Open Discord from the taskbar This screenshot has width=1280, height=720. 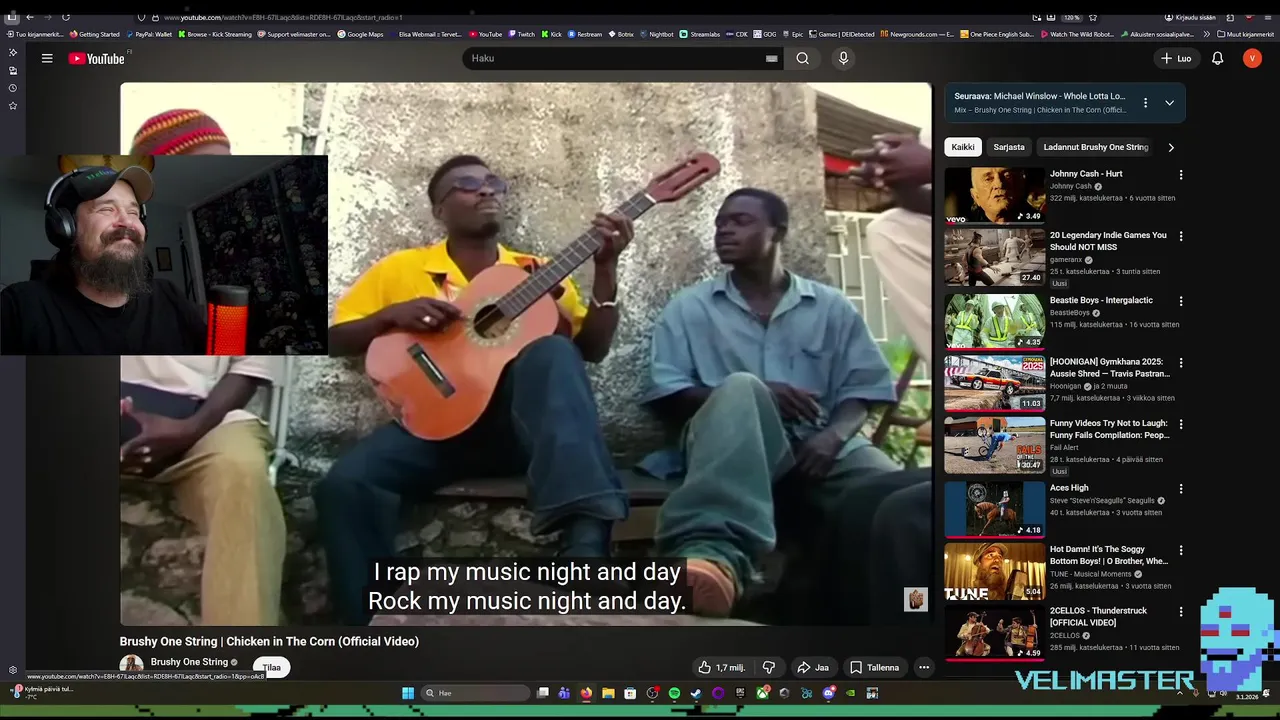pyautogui.click(x=829, y=693)
